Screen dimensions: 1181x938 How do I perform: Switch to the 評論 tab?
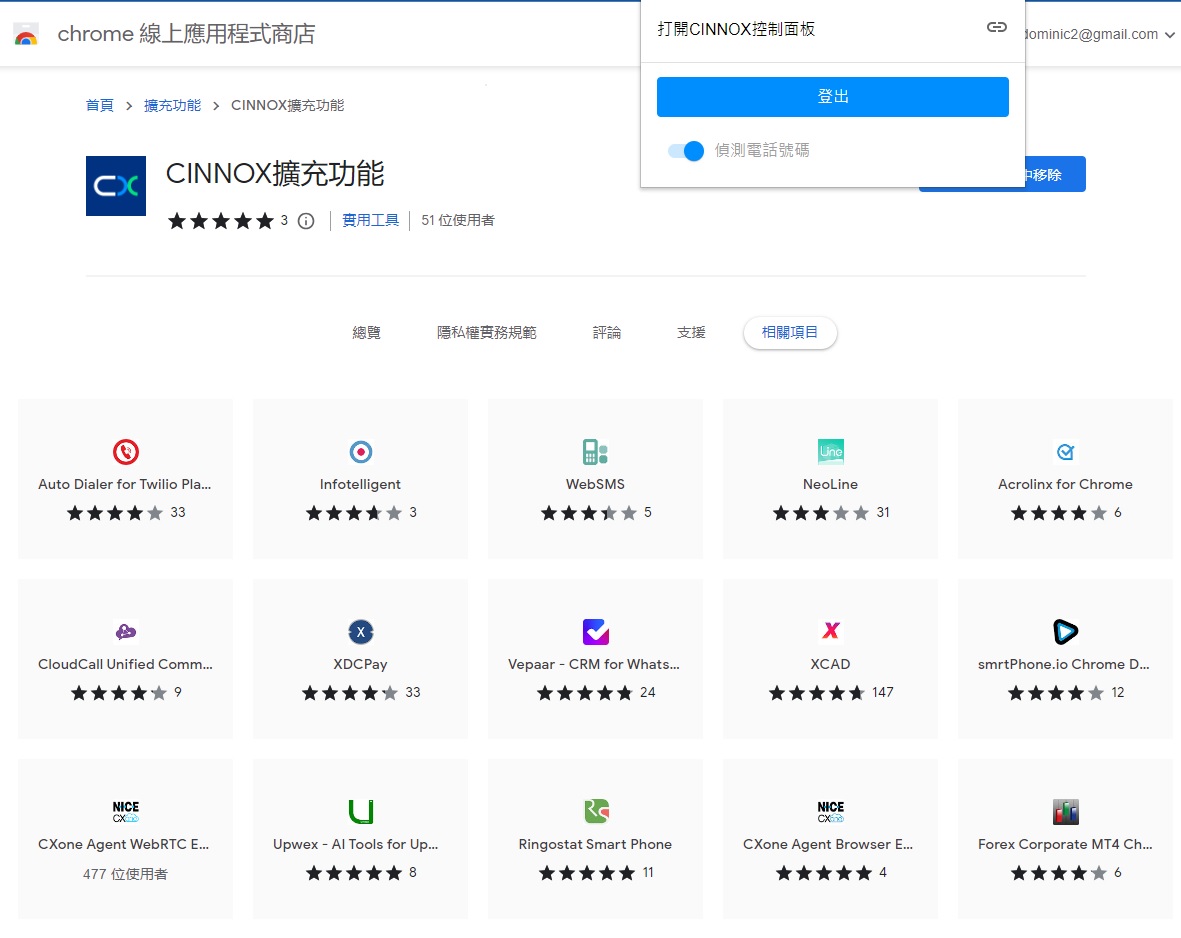[x=606, y=332]
